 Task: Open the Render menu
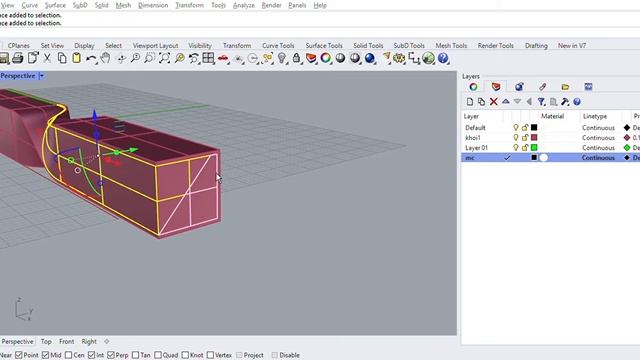271,5
